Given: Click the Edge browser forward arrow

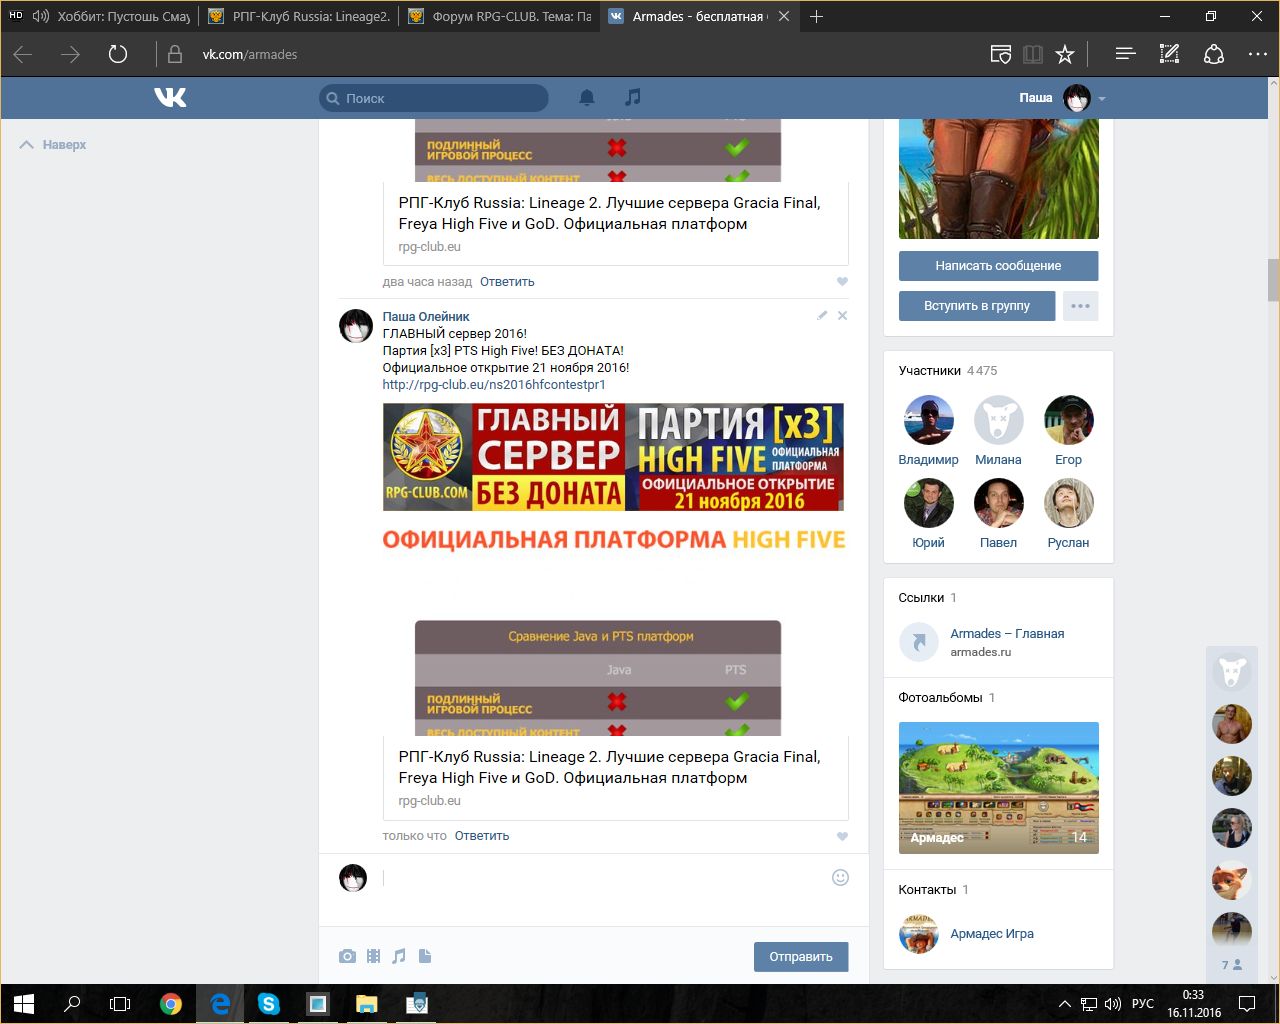Looking at the screenshot, I should (70, 54).
